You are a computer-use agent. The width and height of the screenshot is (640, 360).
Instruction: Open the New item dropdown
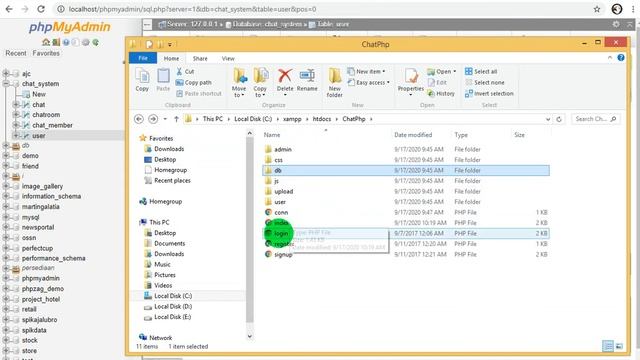(367, 71)
